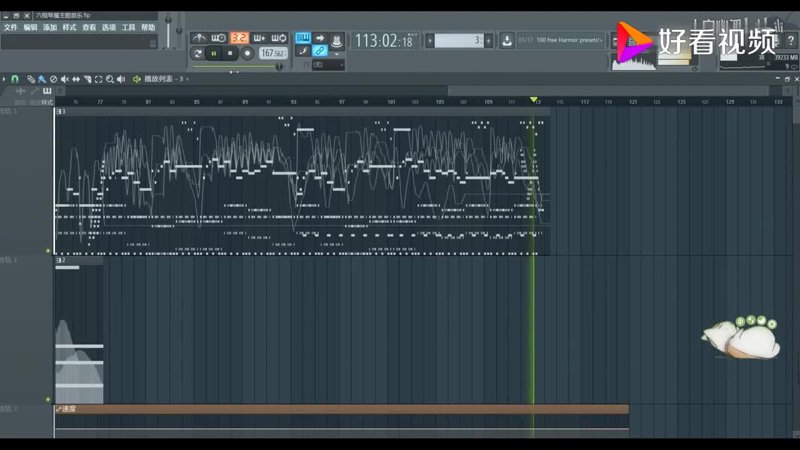
Task: Toggle mute switch on the second track
Action: 48,399
